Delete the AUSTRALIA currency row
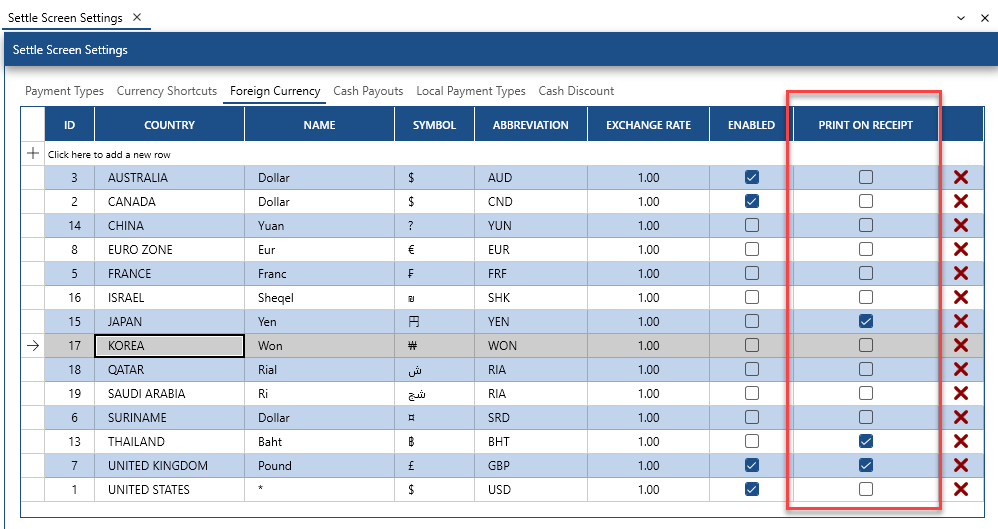 click(x=961, y=177)
